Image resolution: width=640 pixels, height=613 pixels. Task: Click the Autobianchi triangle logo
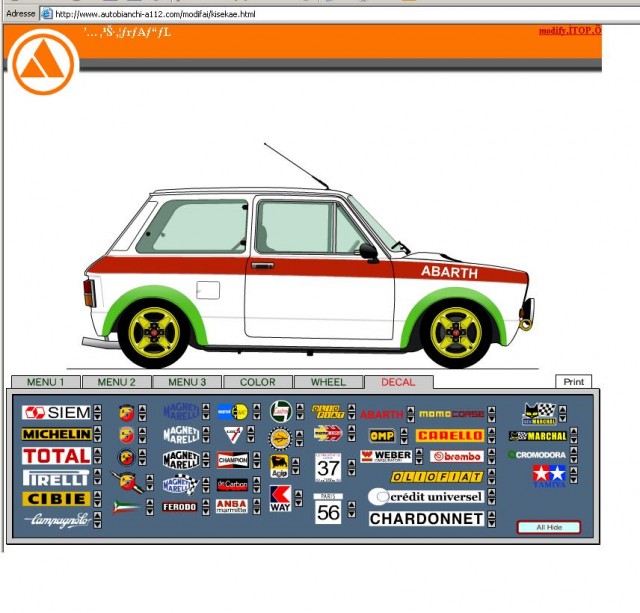43,62
